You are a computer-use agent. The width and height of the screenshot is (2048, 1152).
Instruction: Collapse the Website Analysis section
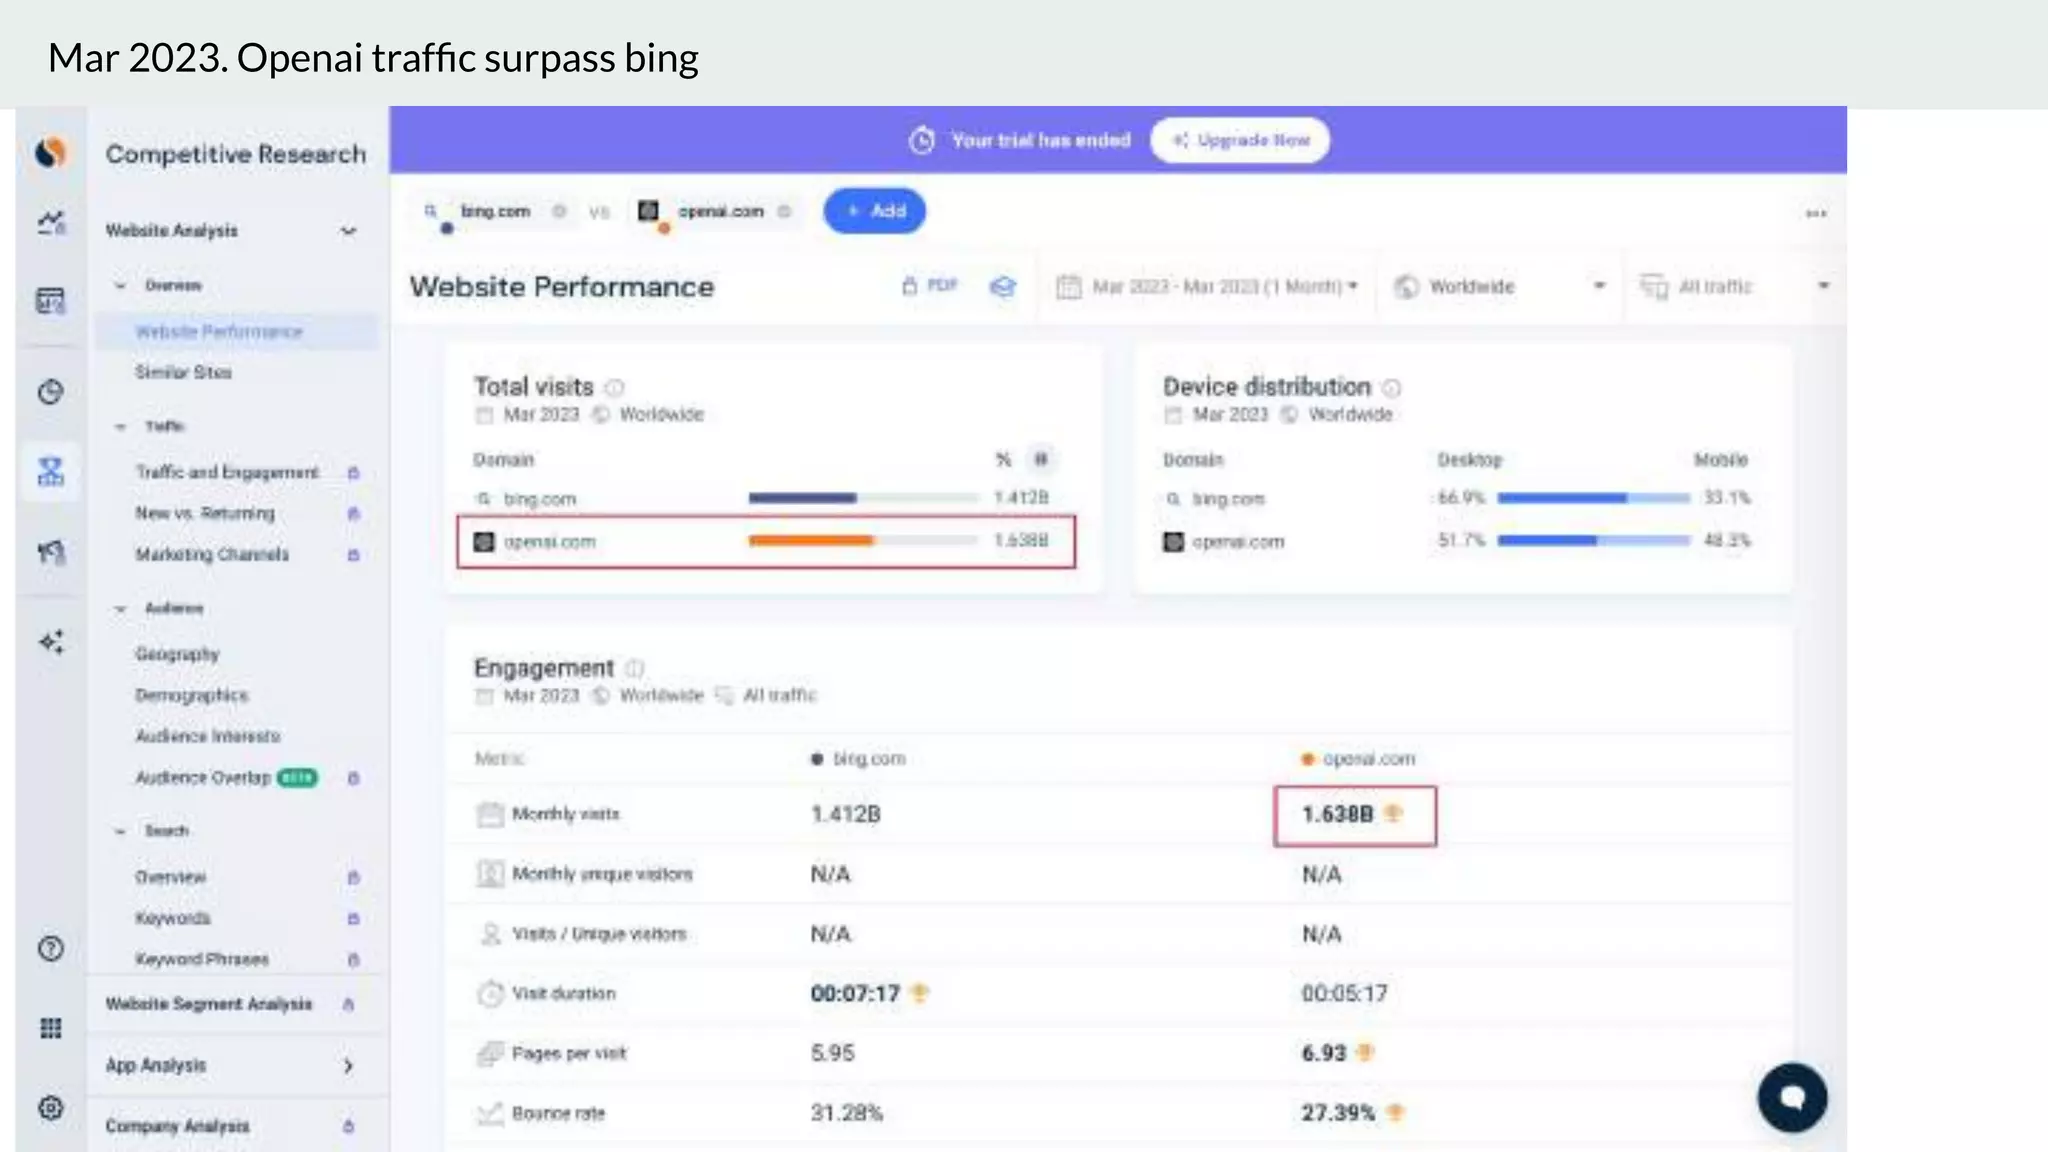(x=348, y=231)
